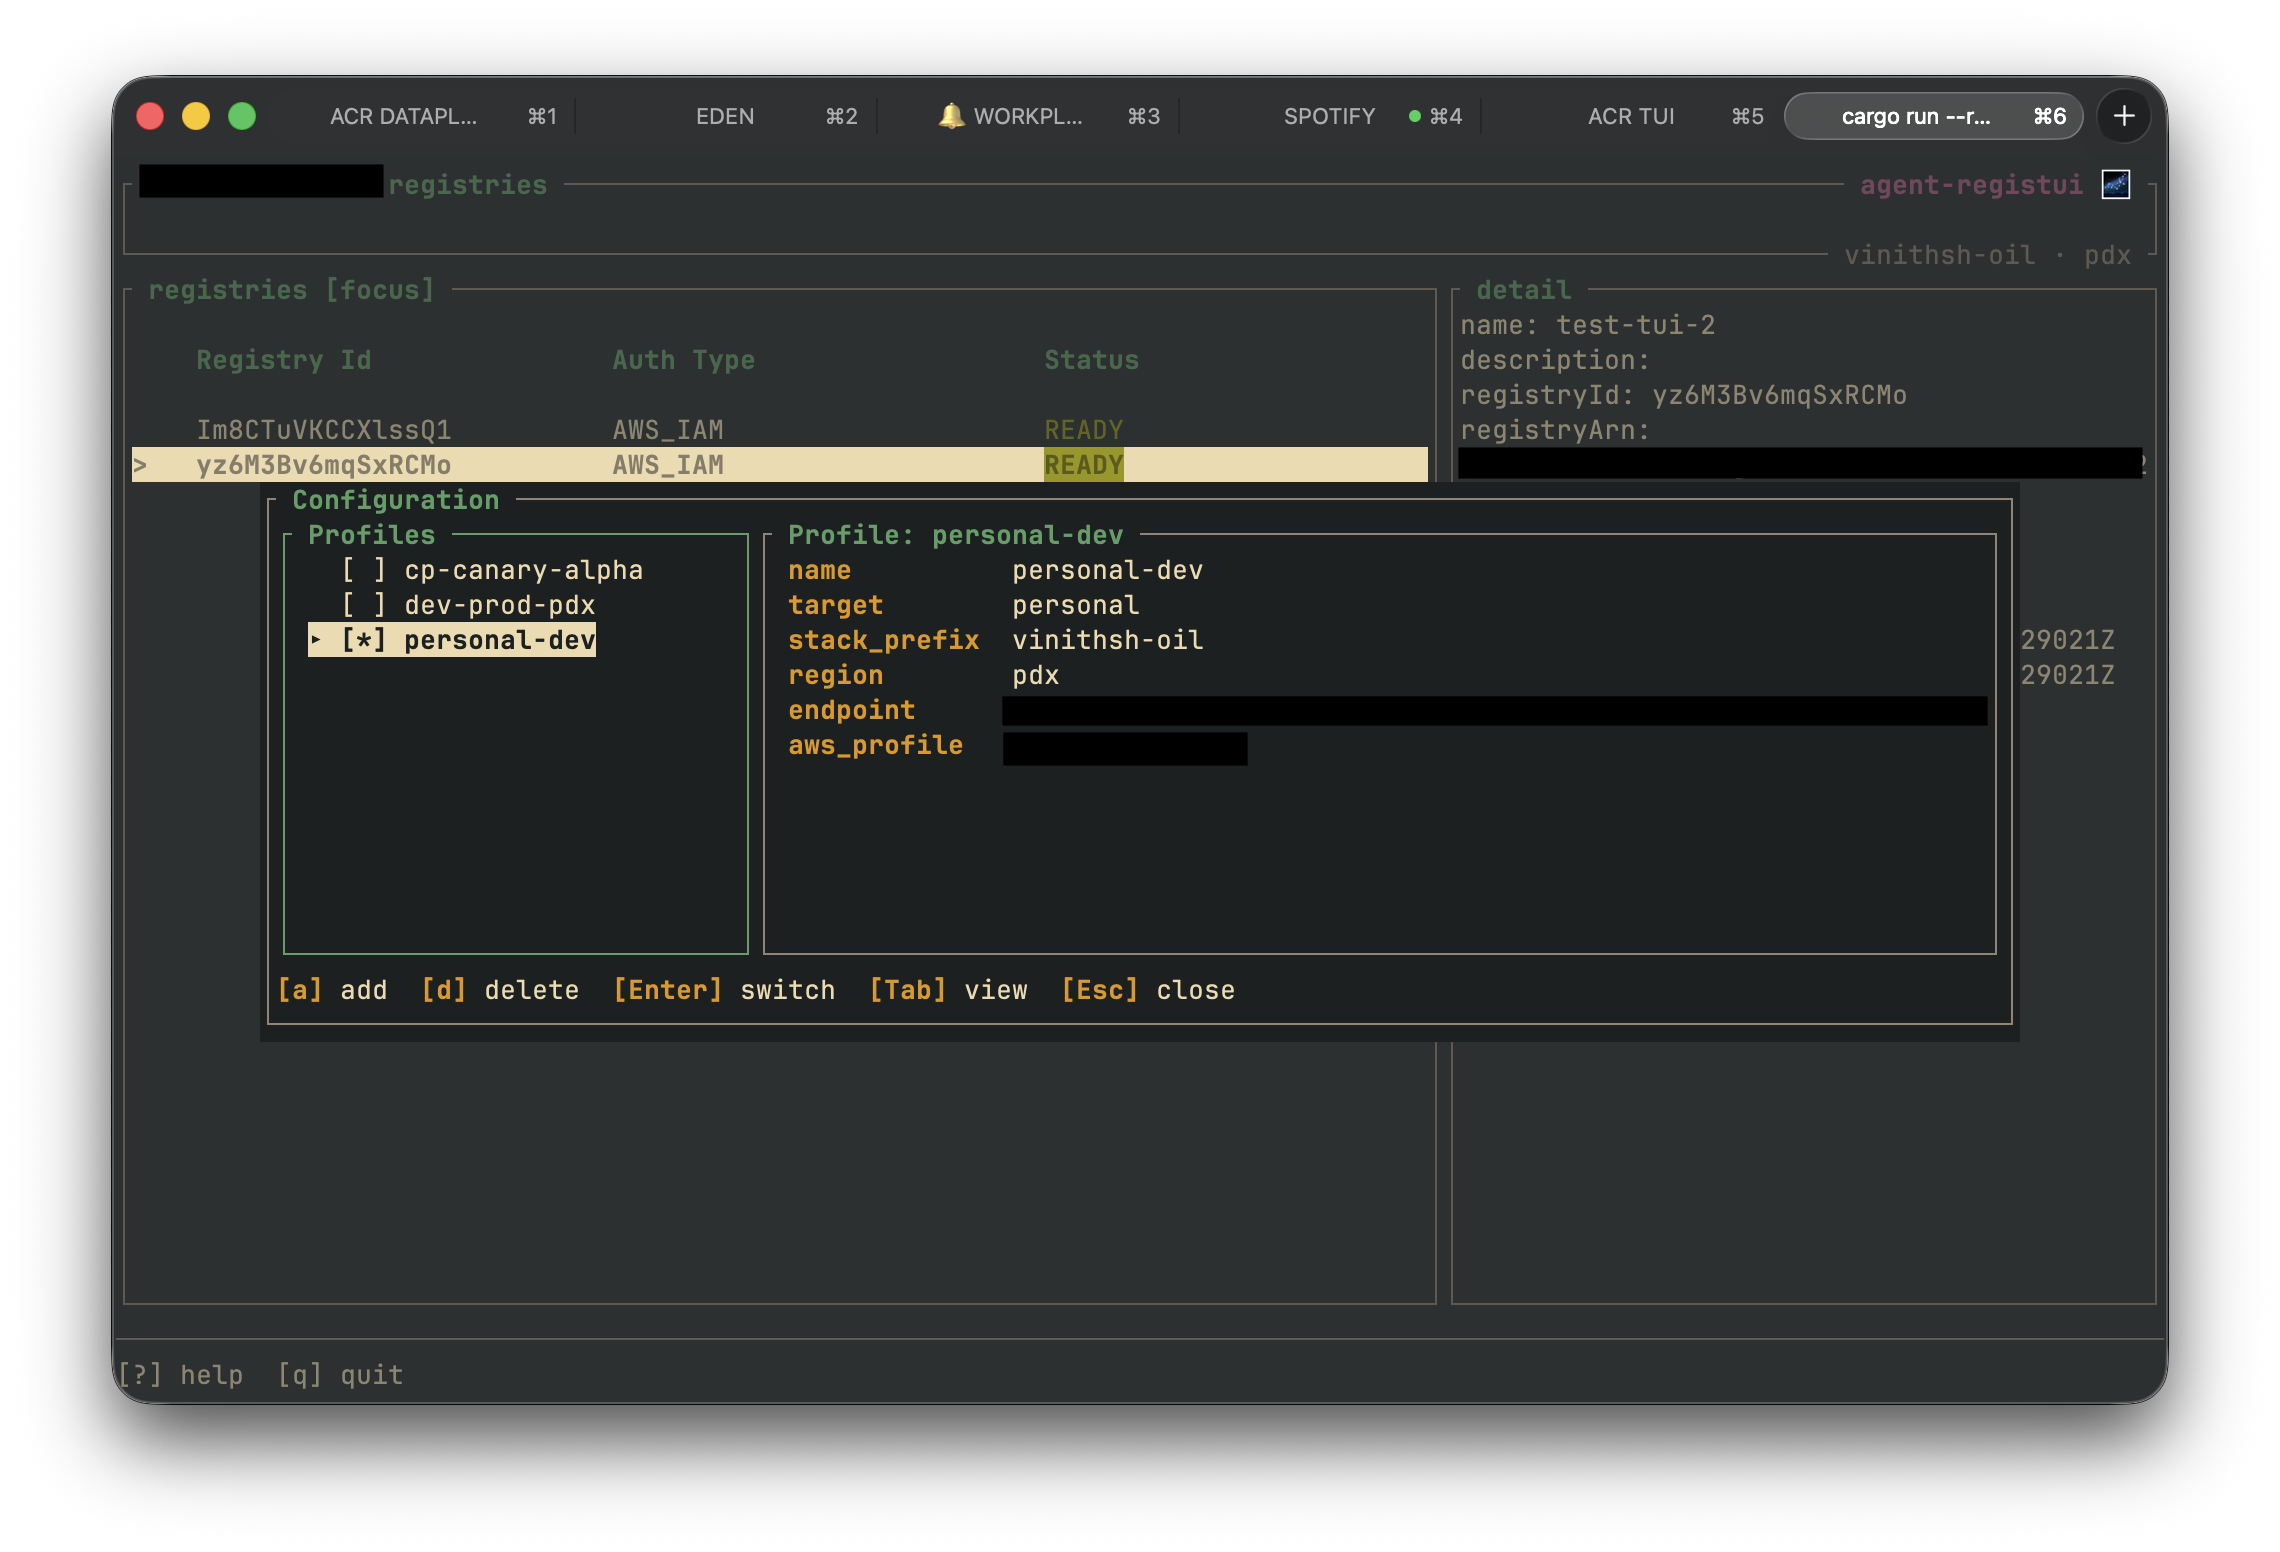The width and height of the screenshot is (2280, 1552).
Task: Click the Profiles pane title
Action: click(372, 535)
